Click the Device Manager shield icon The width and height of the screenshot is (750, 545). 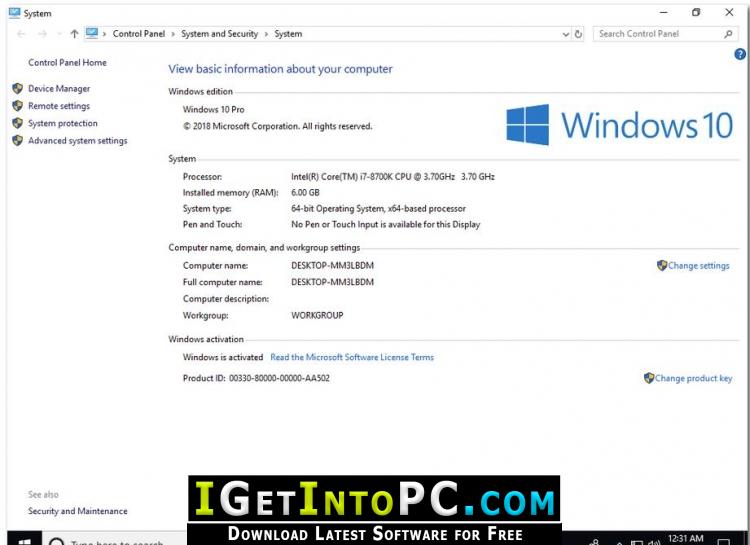[18, 89]
